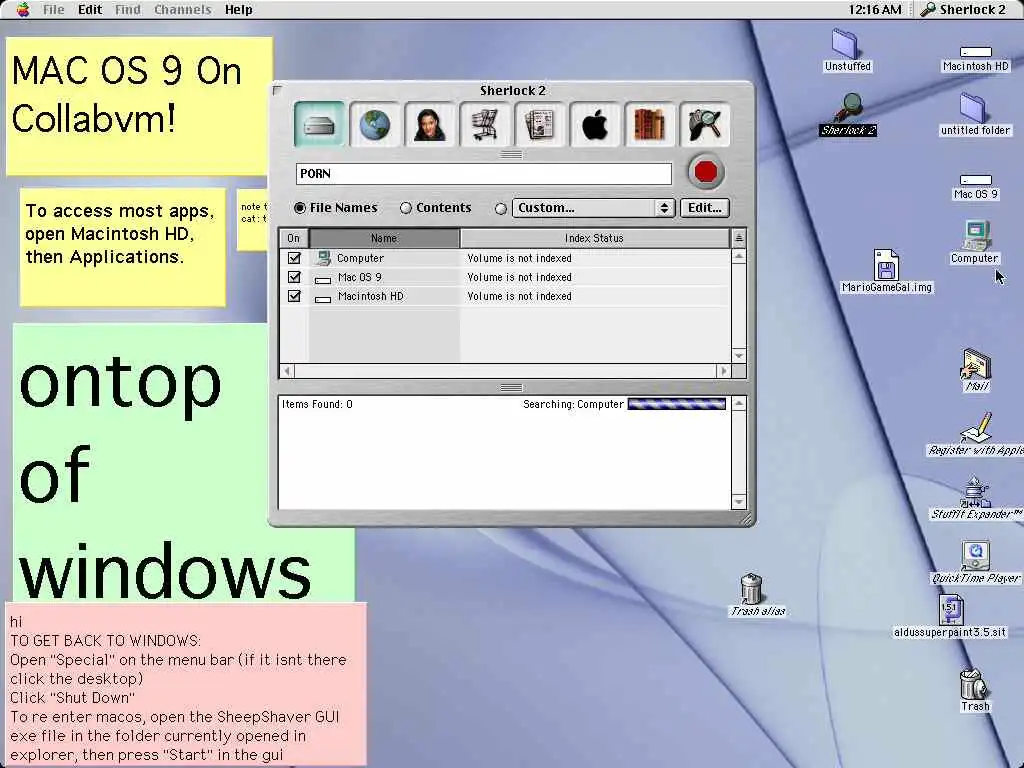Screen dimensions: 1024x768
Task: Click the menu bar clock
Action: 875,9
